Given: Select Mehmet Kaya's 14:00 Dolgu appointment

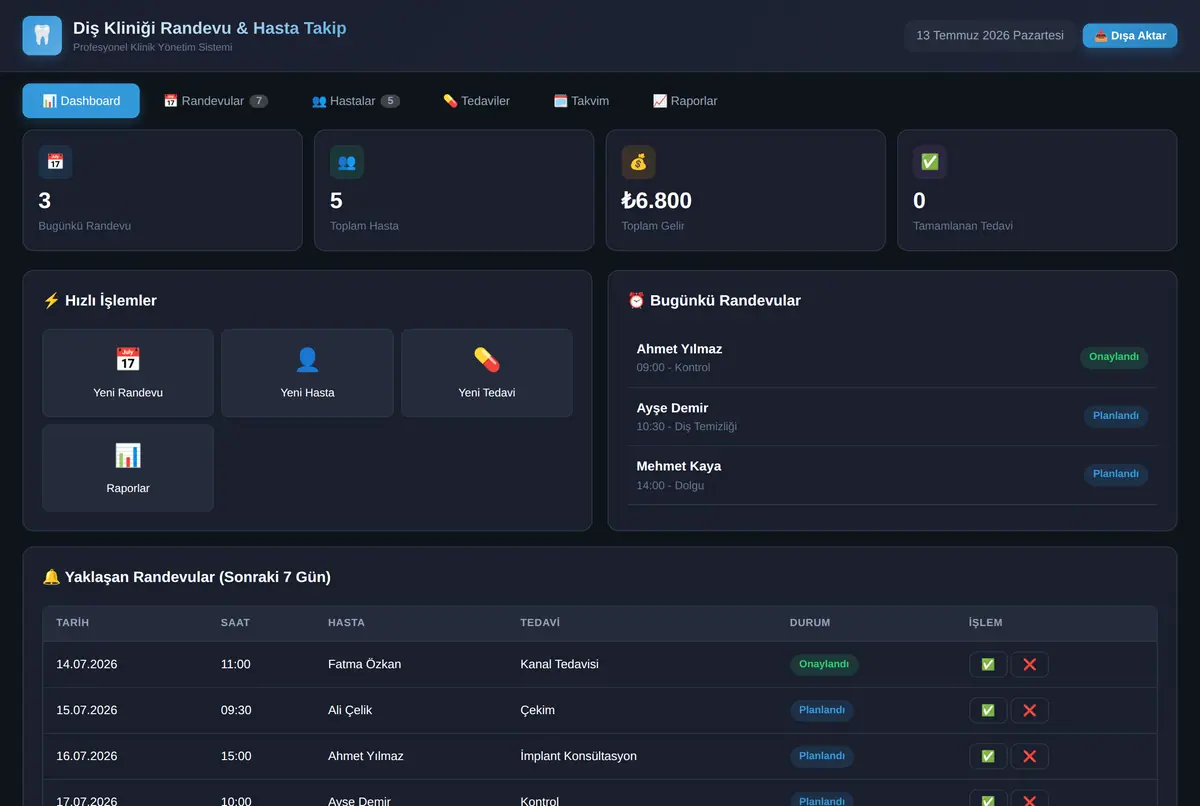Looking at the screenshot, I should (x=892, y=475).
